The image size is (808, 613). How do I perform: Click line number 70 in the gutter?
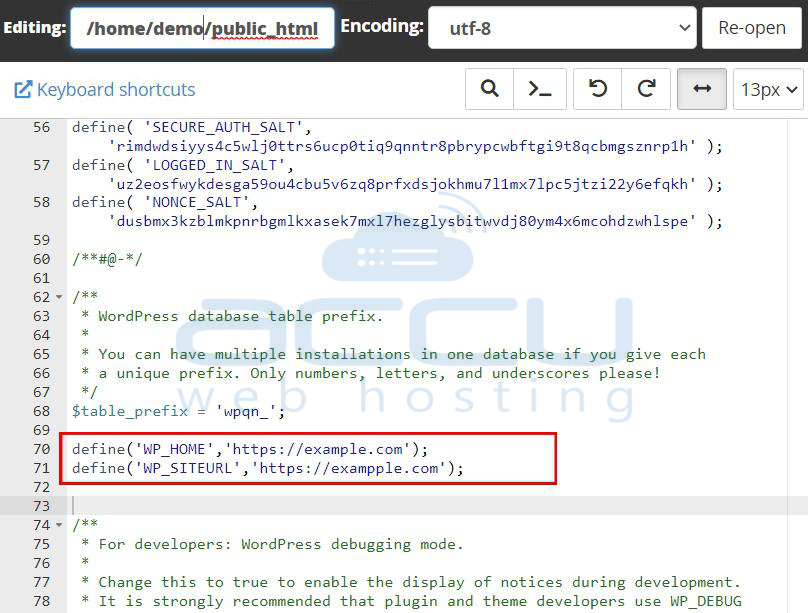44,449
